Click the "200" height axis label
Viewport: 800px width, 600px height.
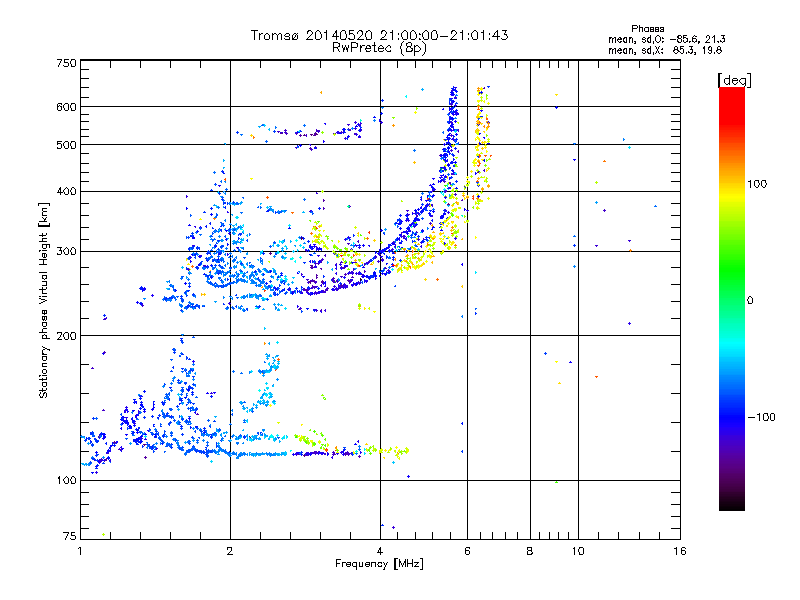click(x=66, y=336)
